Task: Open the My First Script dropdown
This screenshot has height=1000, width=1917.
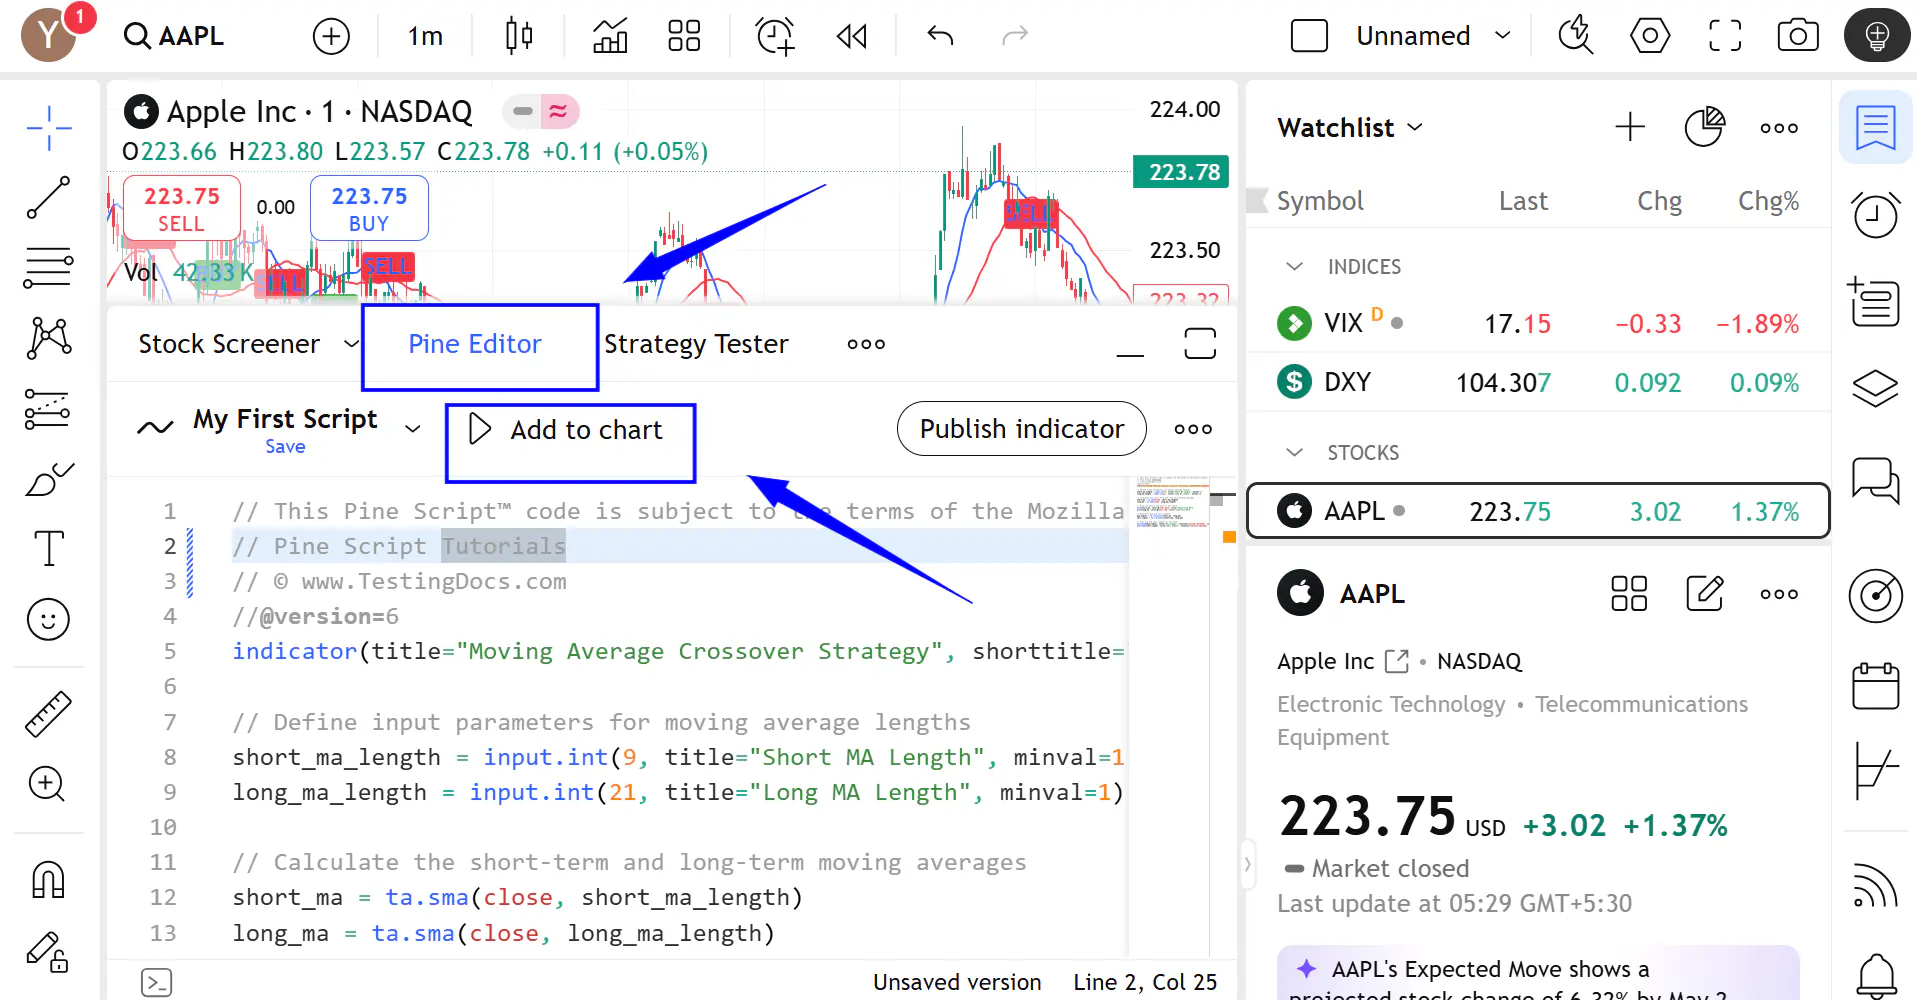Action: [x=412, y=429]
